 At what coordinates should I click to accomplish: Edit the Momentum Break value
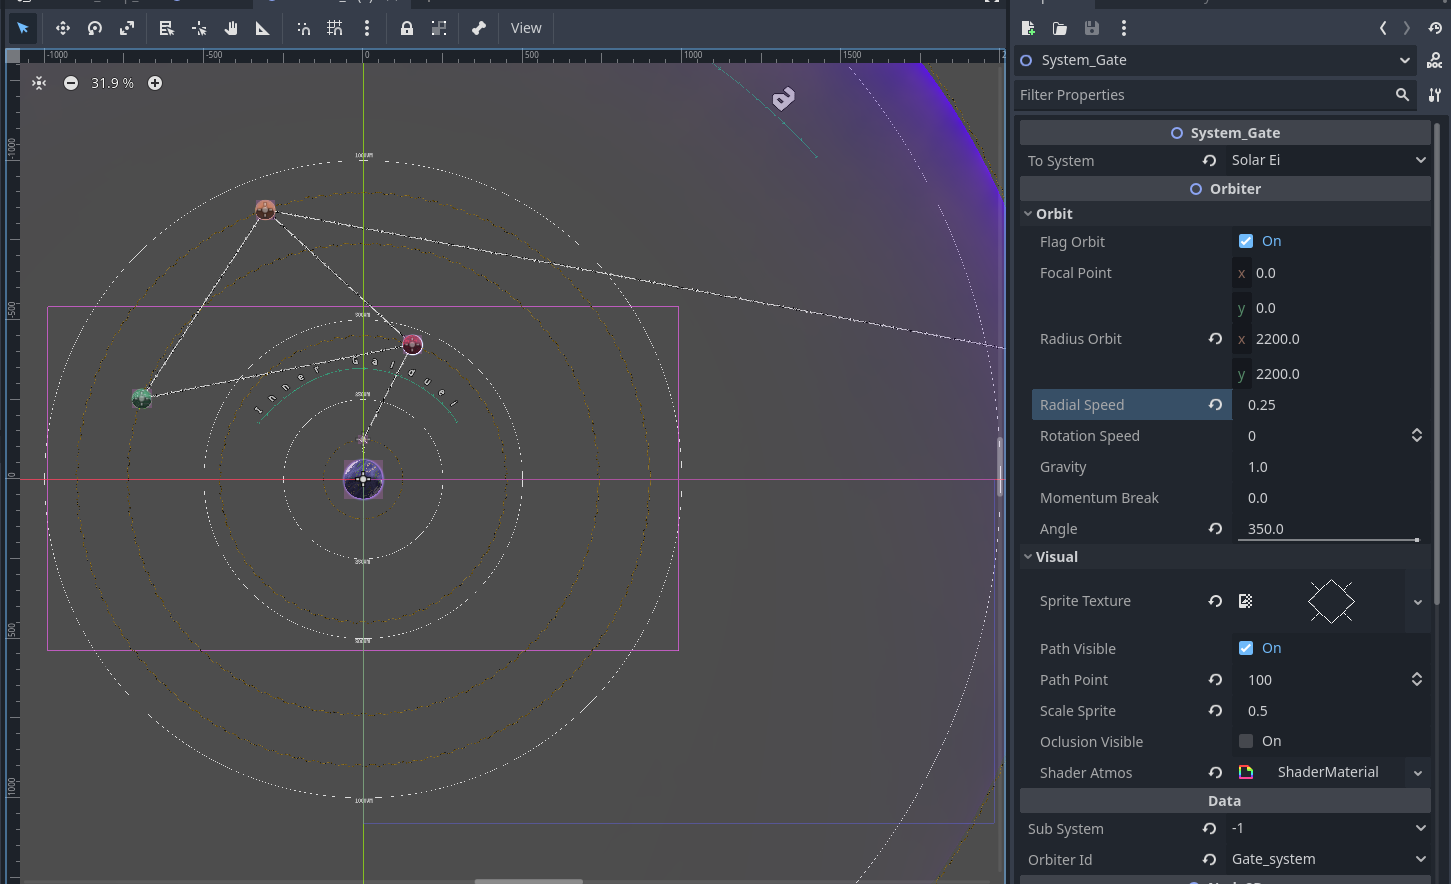point(1332,498)
